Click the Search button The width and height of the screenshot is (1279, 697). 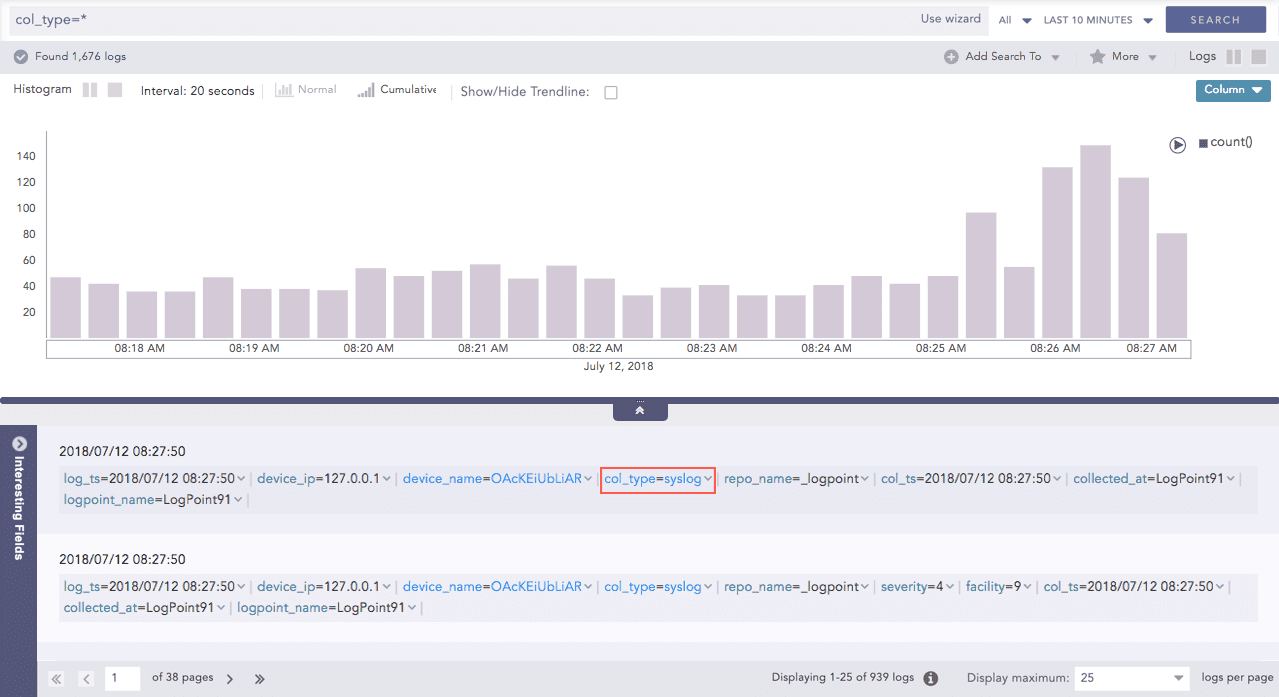click(1215, 20)
